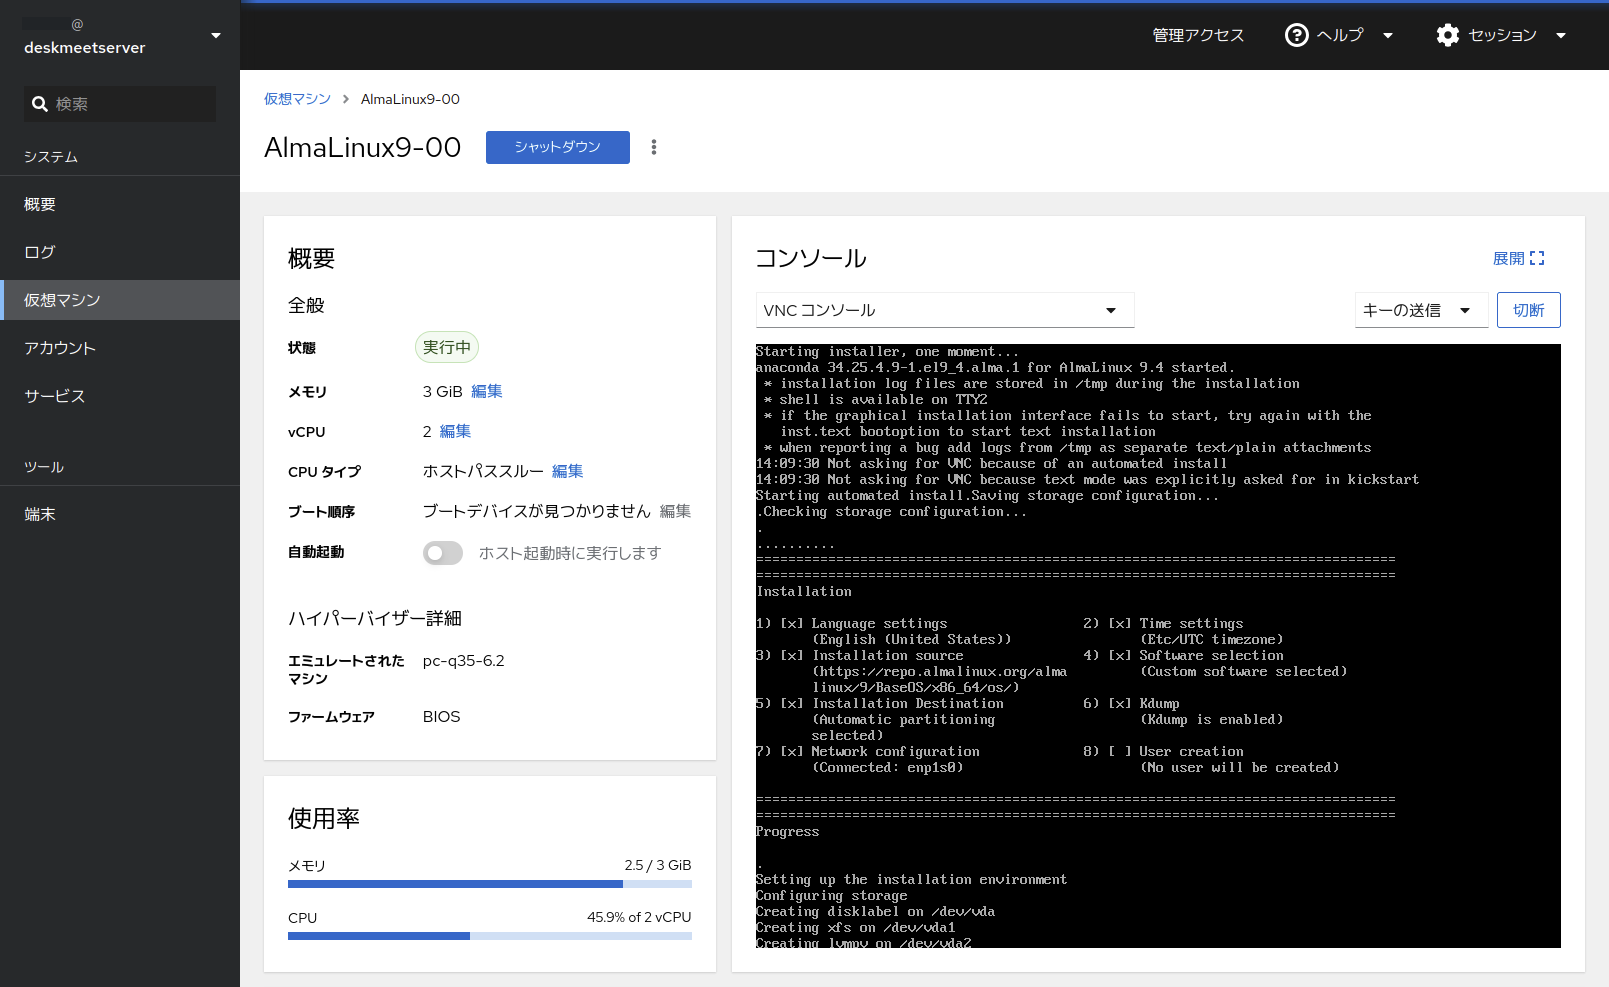Click inside the VNC console screen
This screenshot has height=987, width=1609.
click(x=1158, y=646)
